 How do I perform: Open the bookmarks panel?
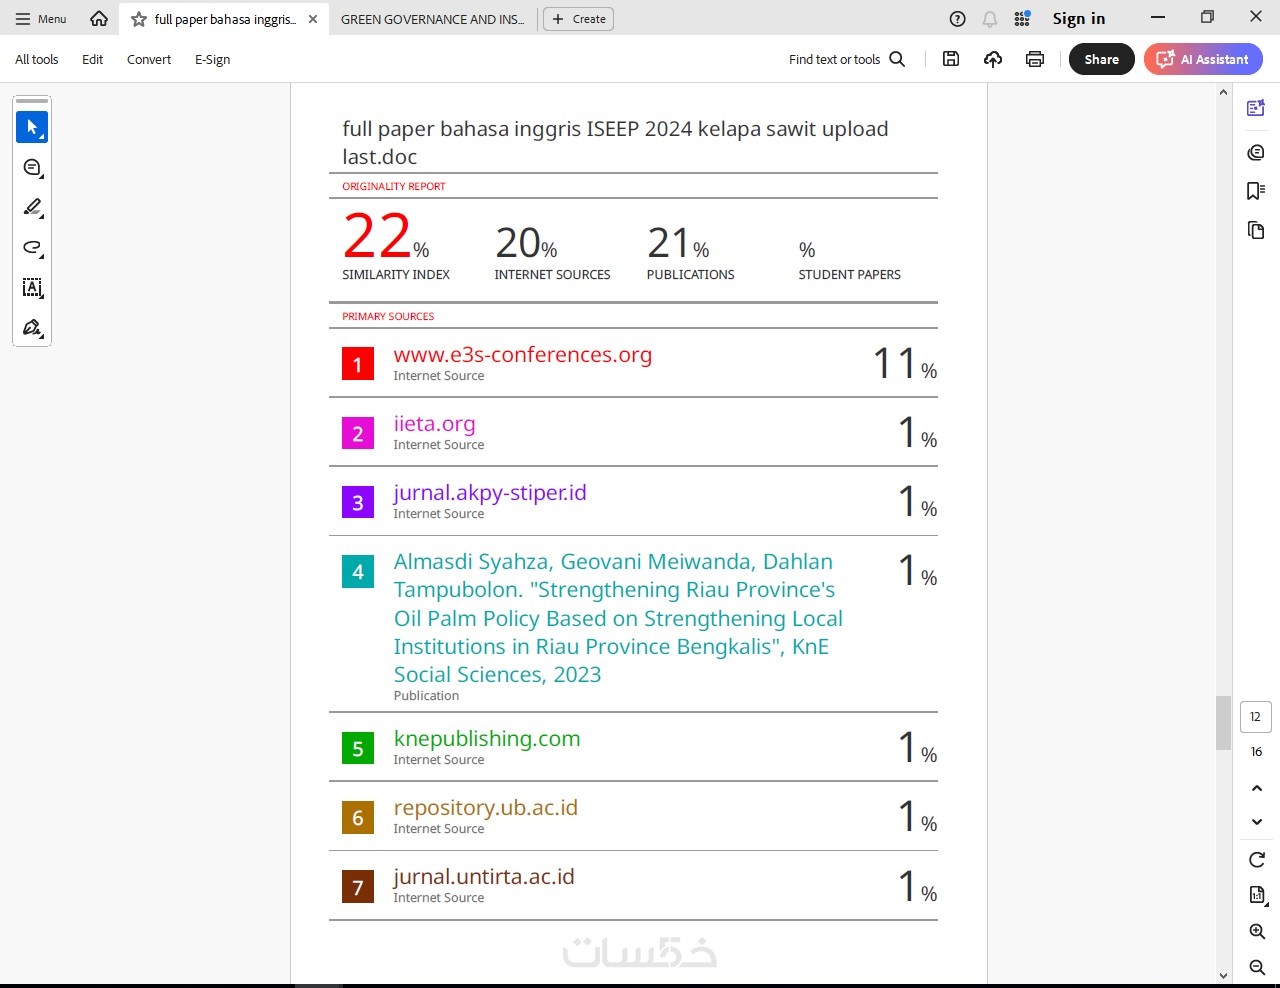point(1256,191)
